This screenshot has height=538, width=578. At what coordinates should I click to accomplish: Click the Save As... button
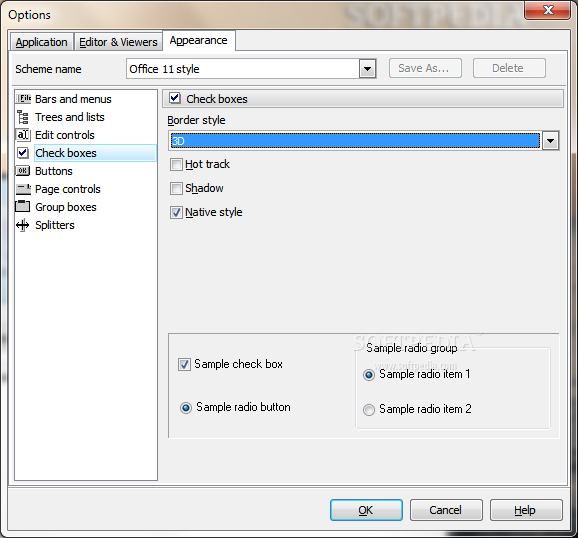[x=425, y=68]
